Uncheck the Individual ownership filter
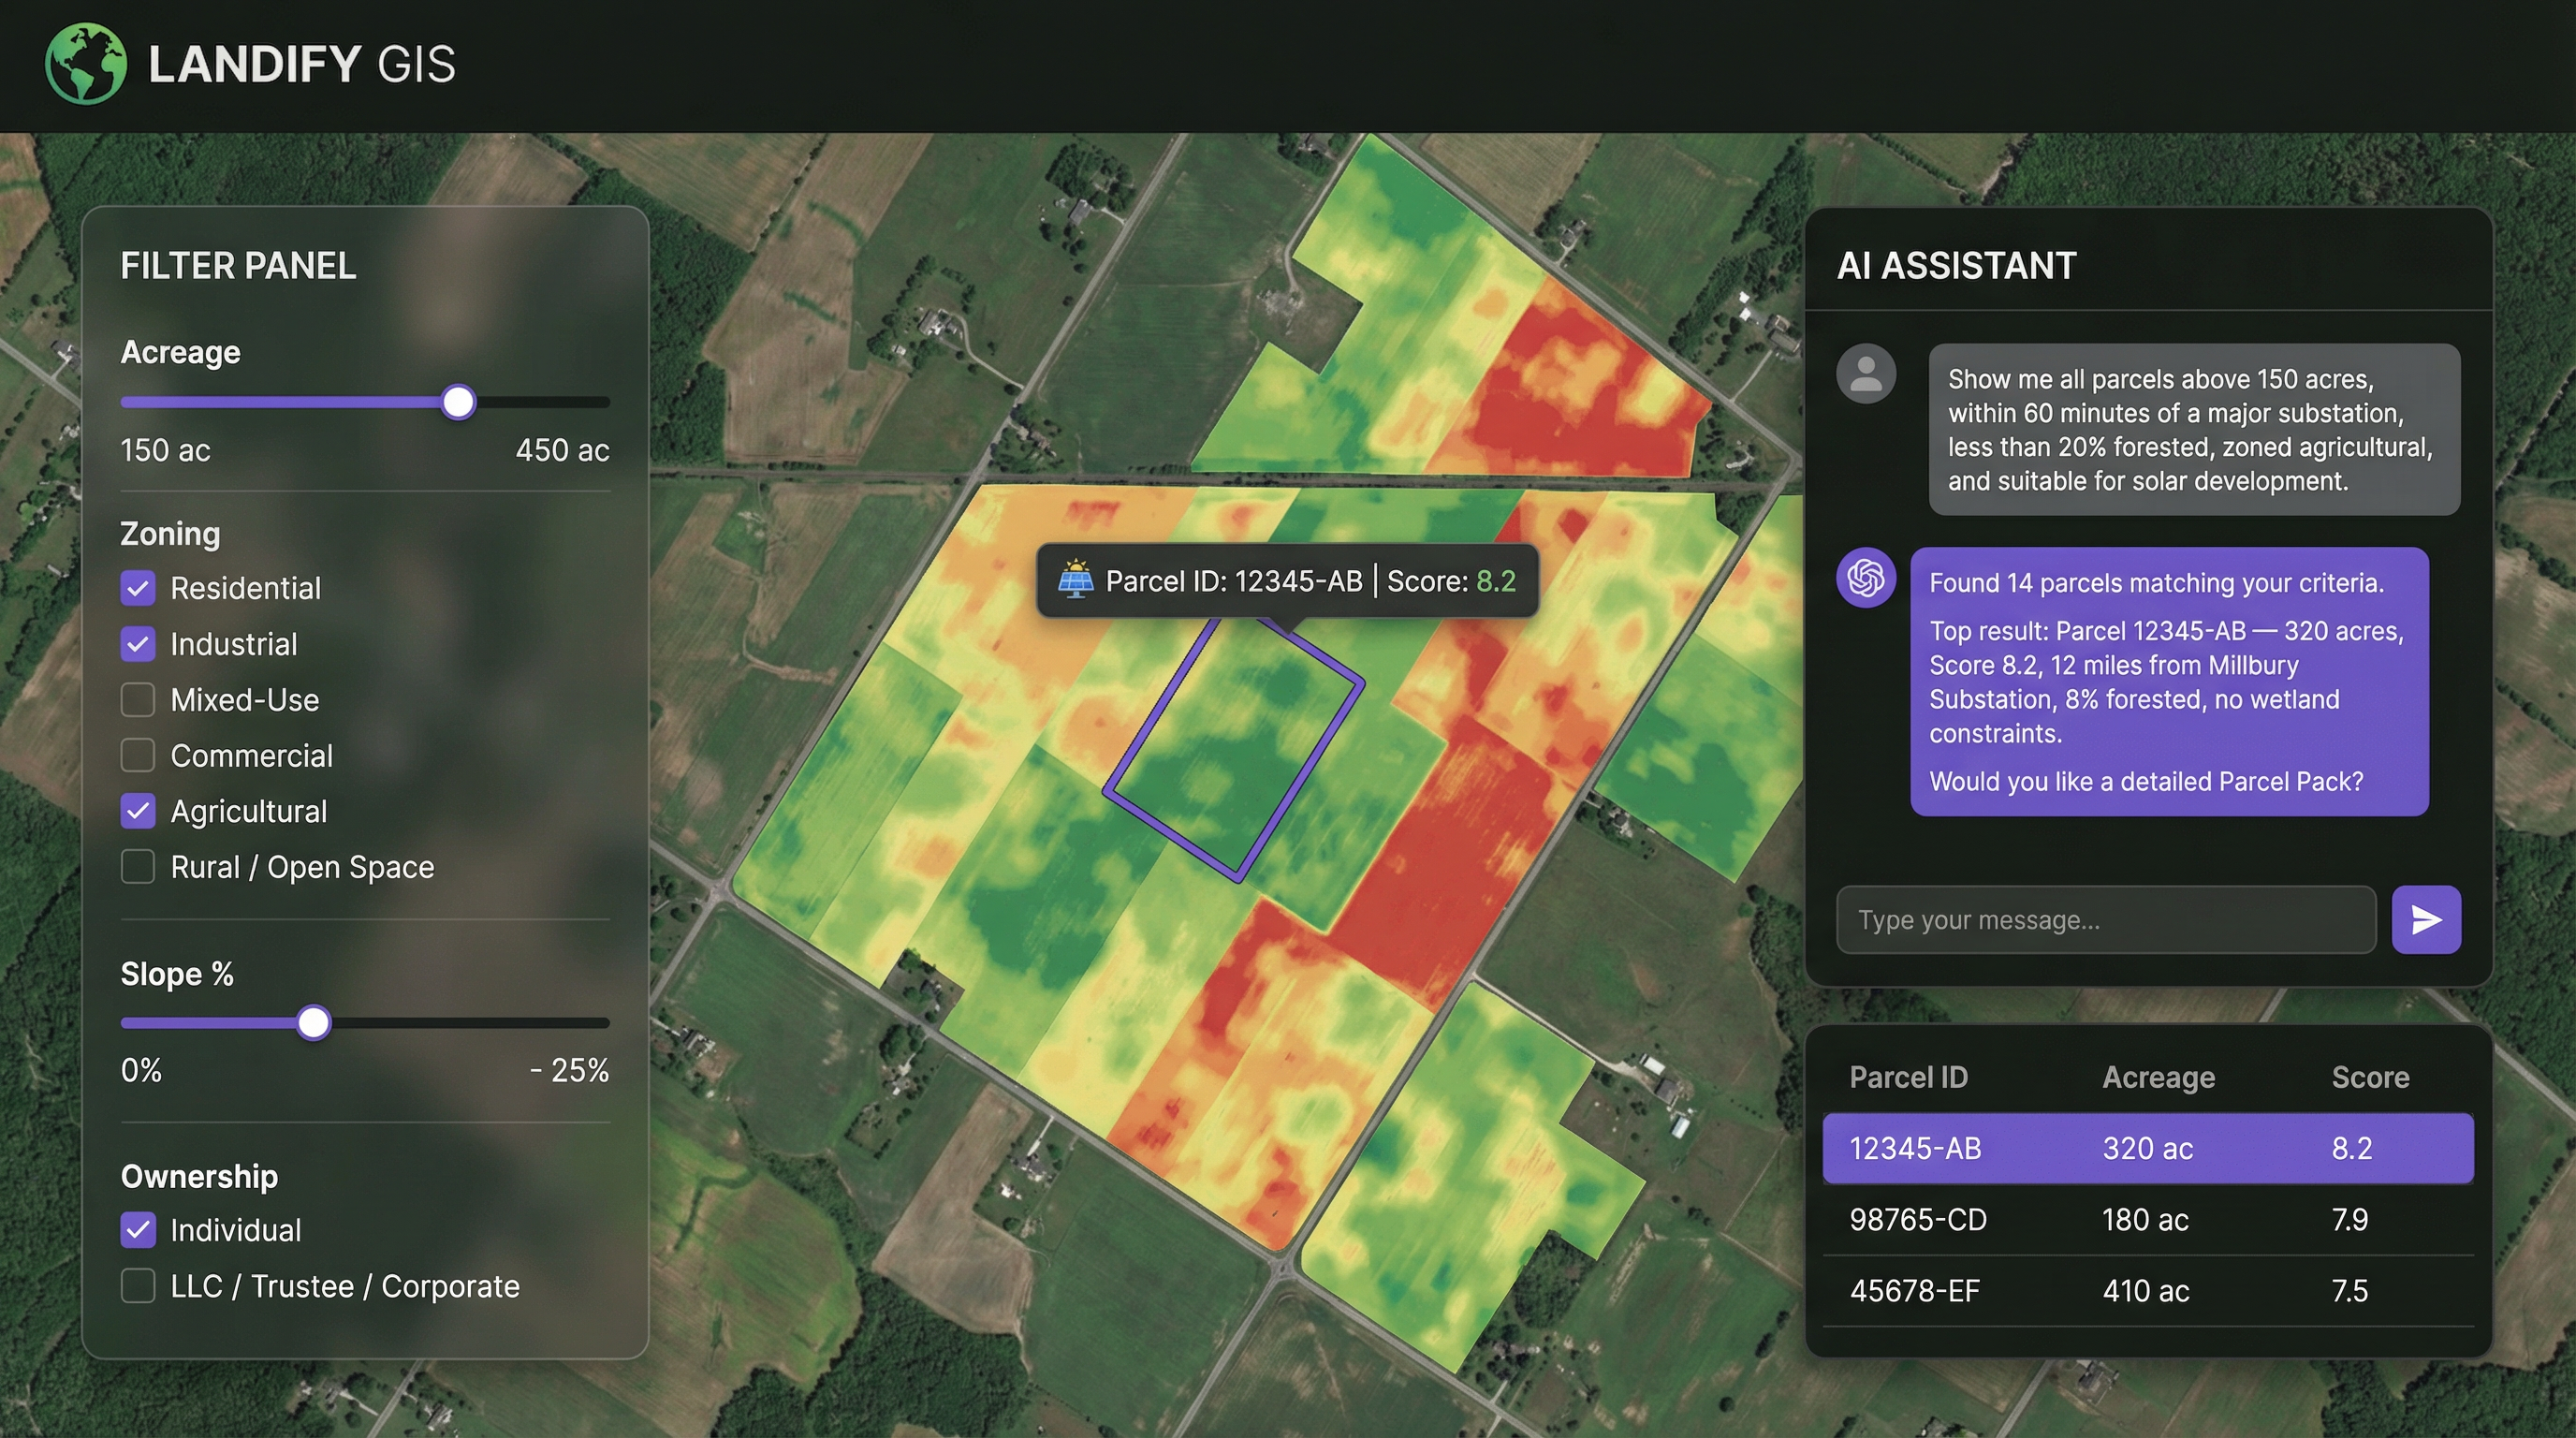This screenshot has width=2576, height=1438. click(x=138, y=1230)
